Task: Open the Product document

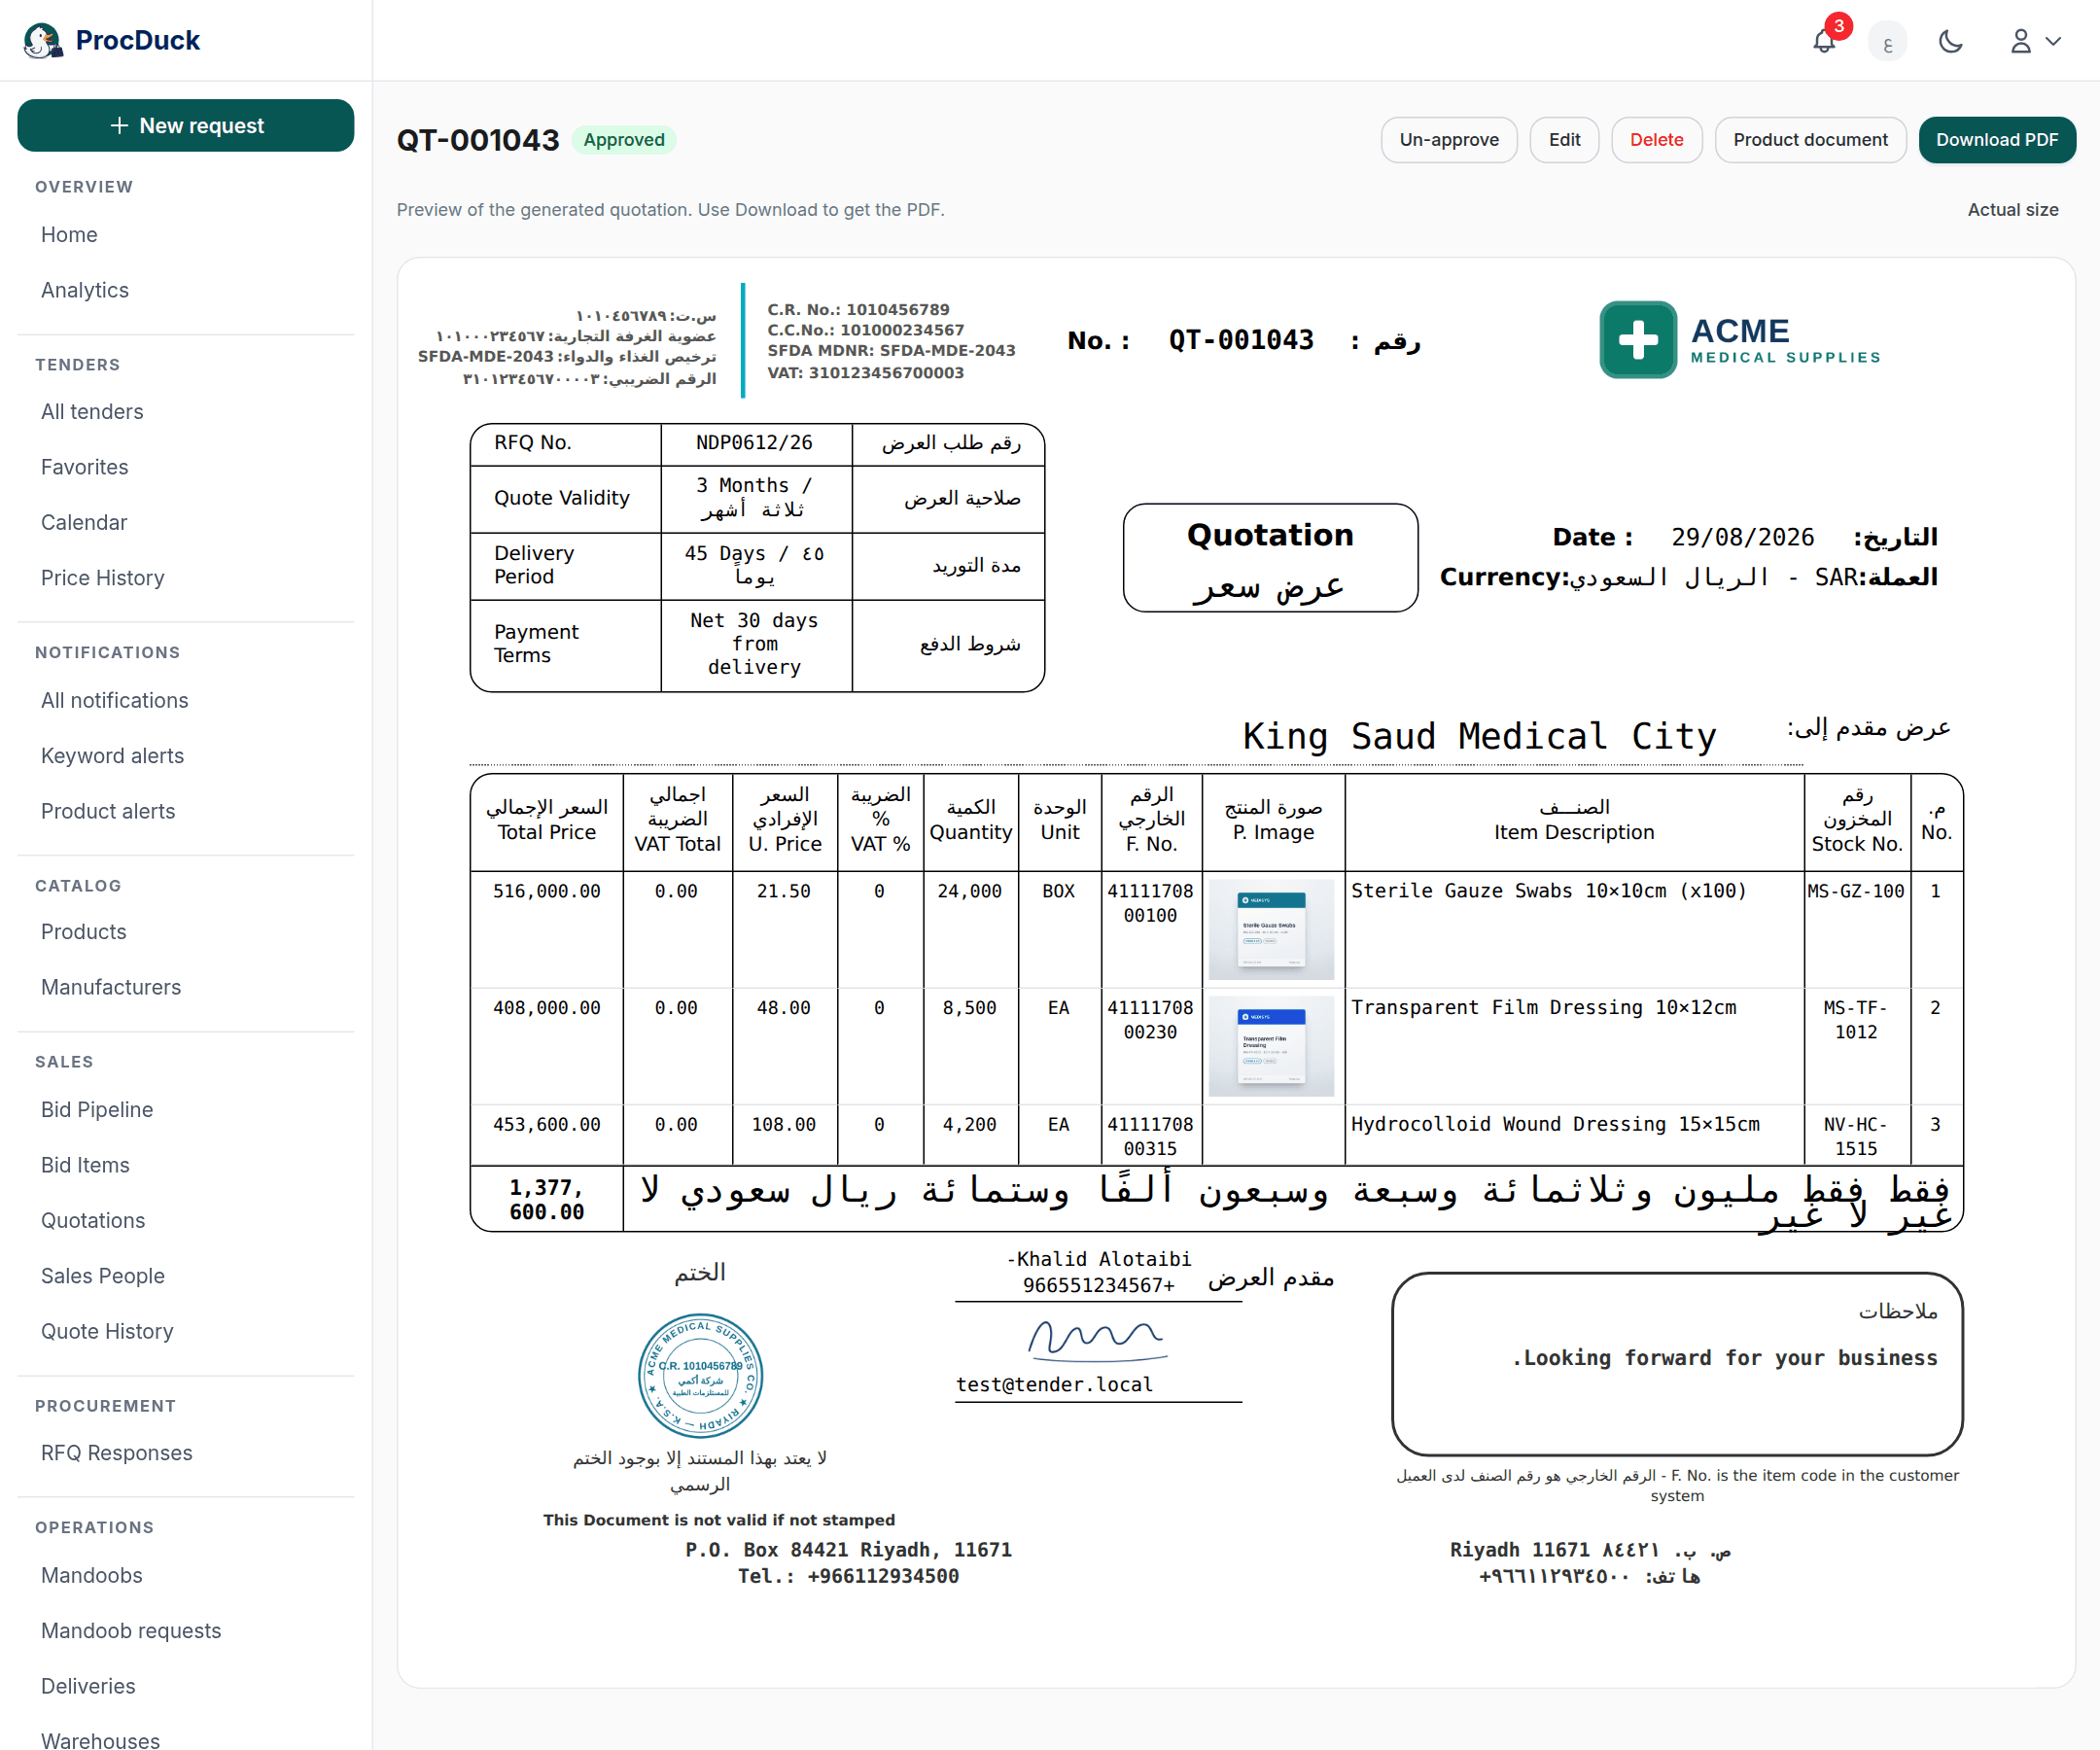Action: (1810, 140)
